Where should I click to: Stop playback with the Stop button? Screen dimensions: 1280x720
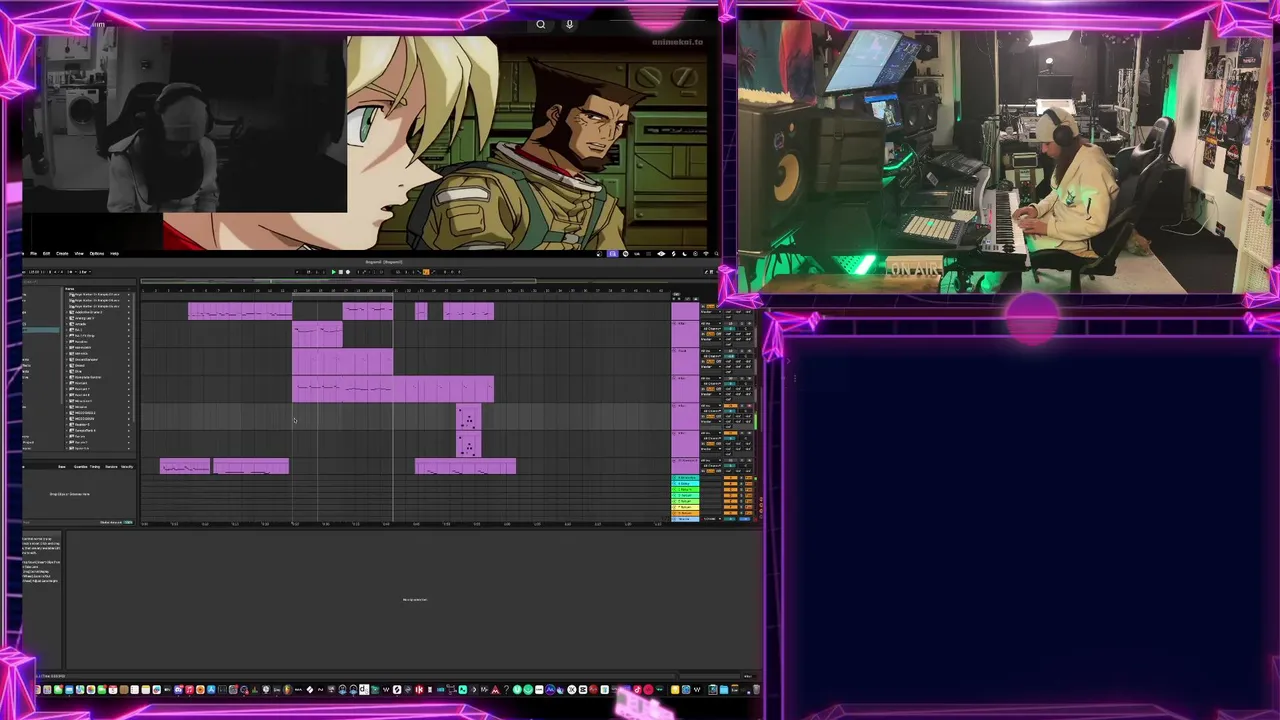click(341, 272)
